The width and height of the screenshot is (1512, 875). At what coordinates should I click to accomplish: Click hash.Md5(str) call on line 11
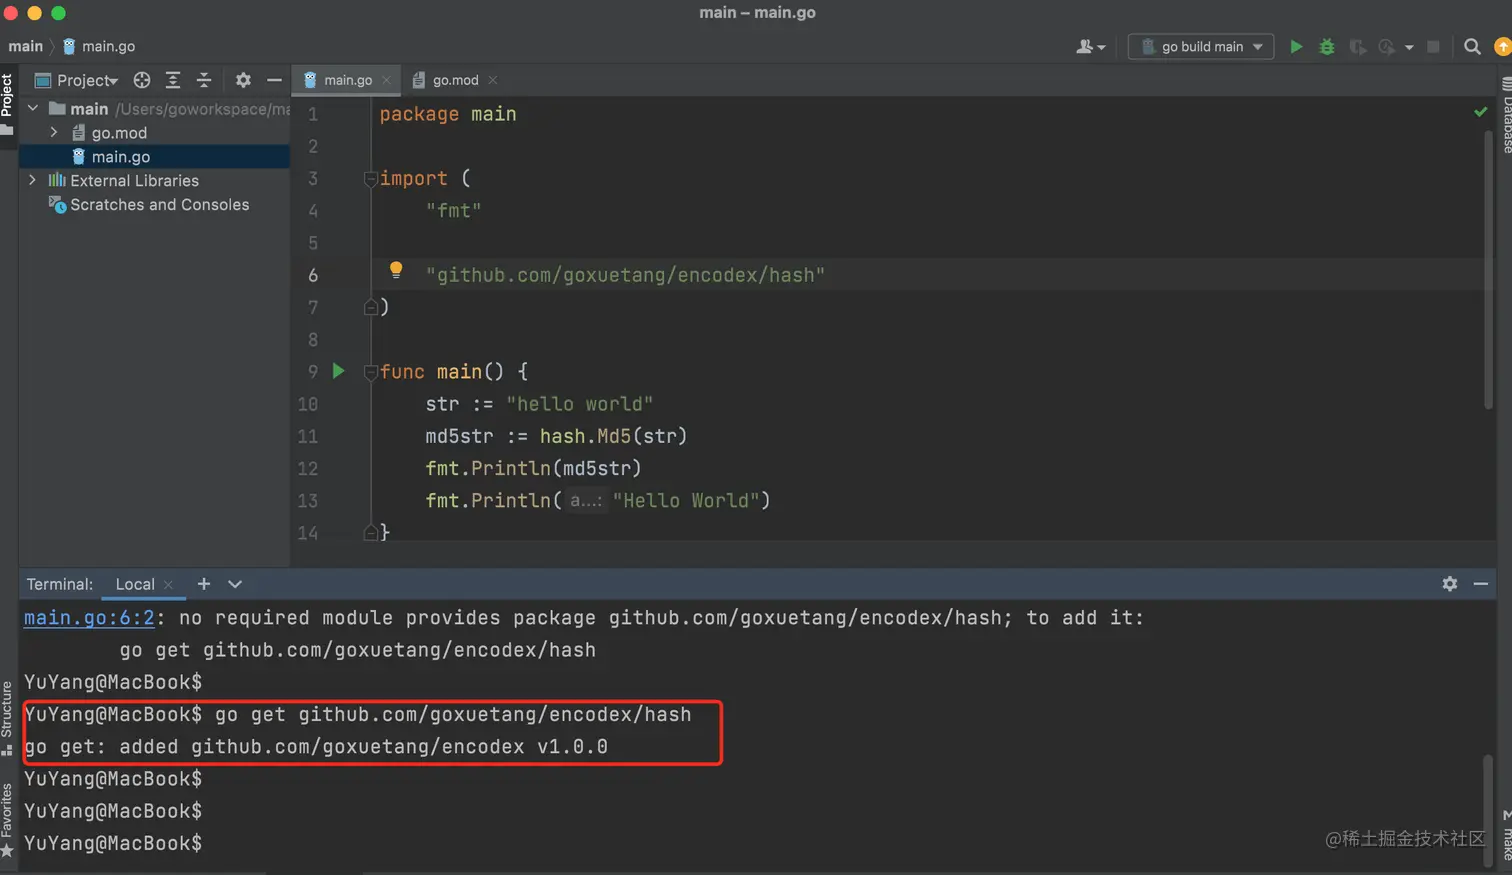coord(613,436)
